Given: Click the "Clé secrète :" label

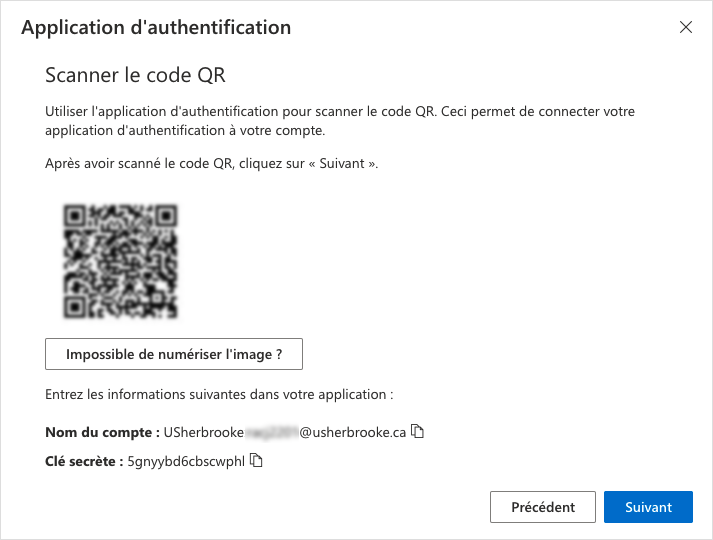Looking at the screenshot, I should 84,461.
